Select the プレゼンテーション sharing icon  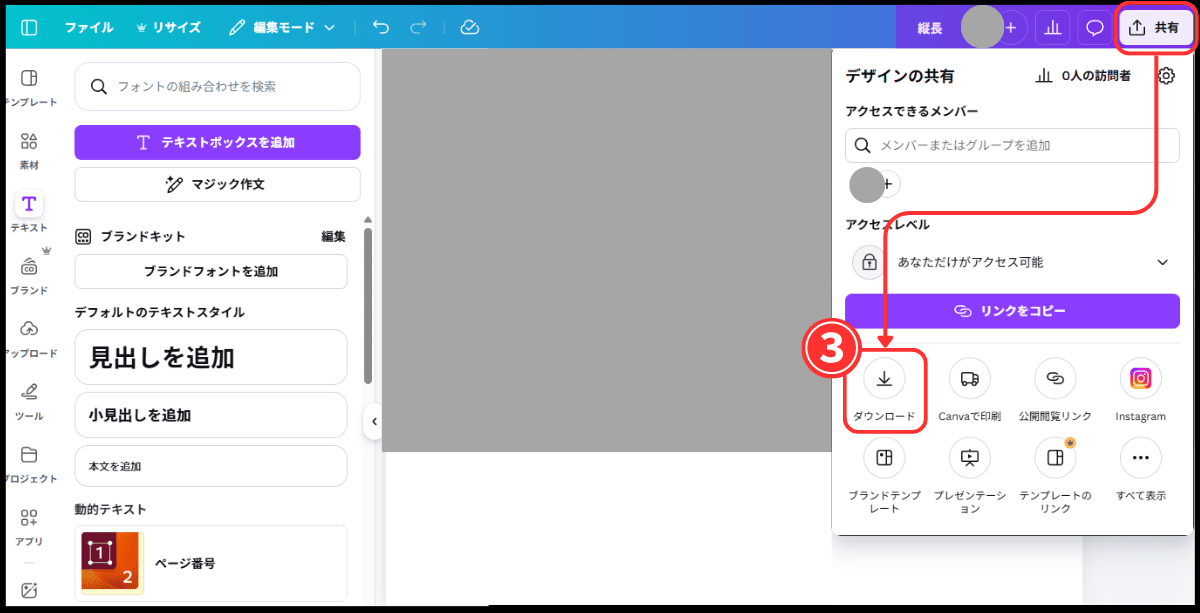(x=968, y=458)
